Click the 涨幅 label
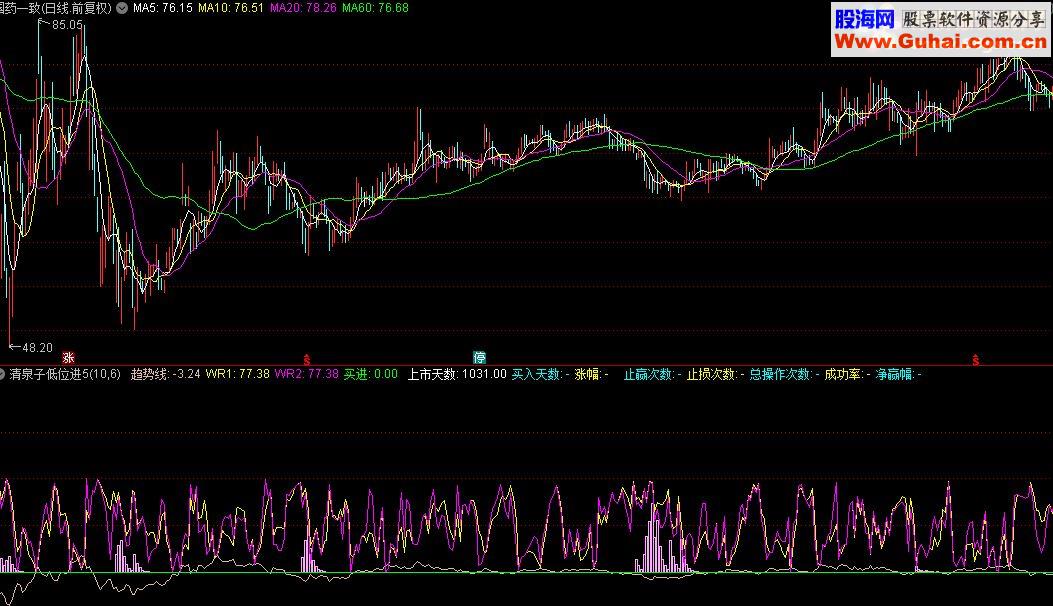The image size is (1053, 606). coord(586,374)
